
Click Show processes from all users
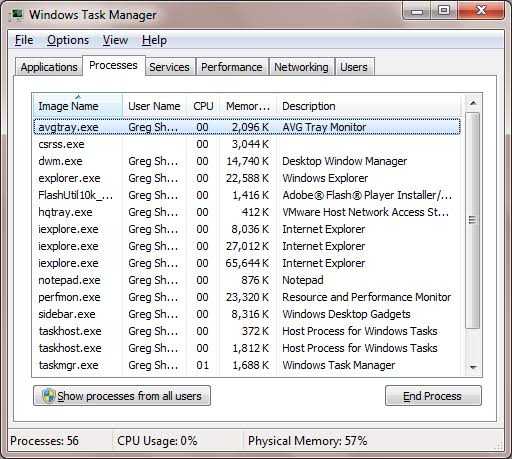[122, 396]
